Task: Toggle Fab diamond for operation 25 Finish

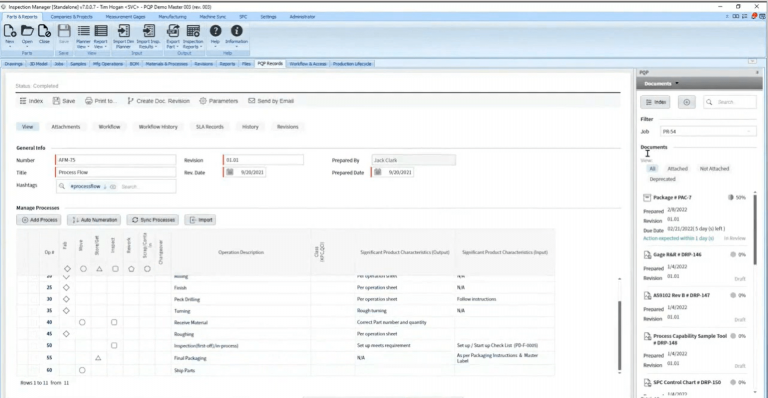Action: tap(66, 287)
